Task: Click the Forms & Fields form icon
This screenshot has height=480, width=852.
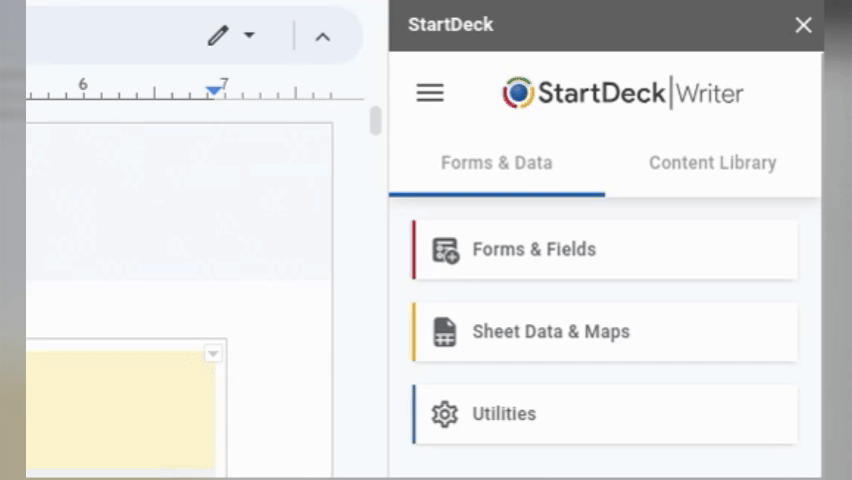Action: tap(445, 250)
